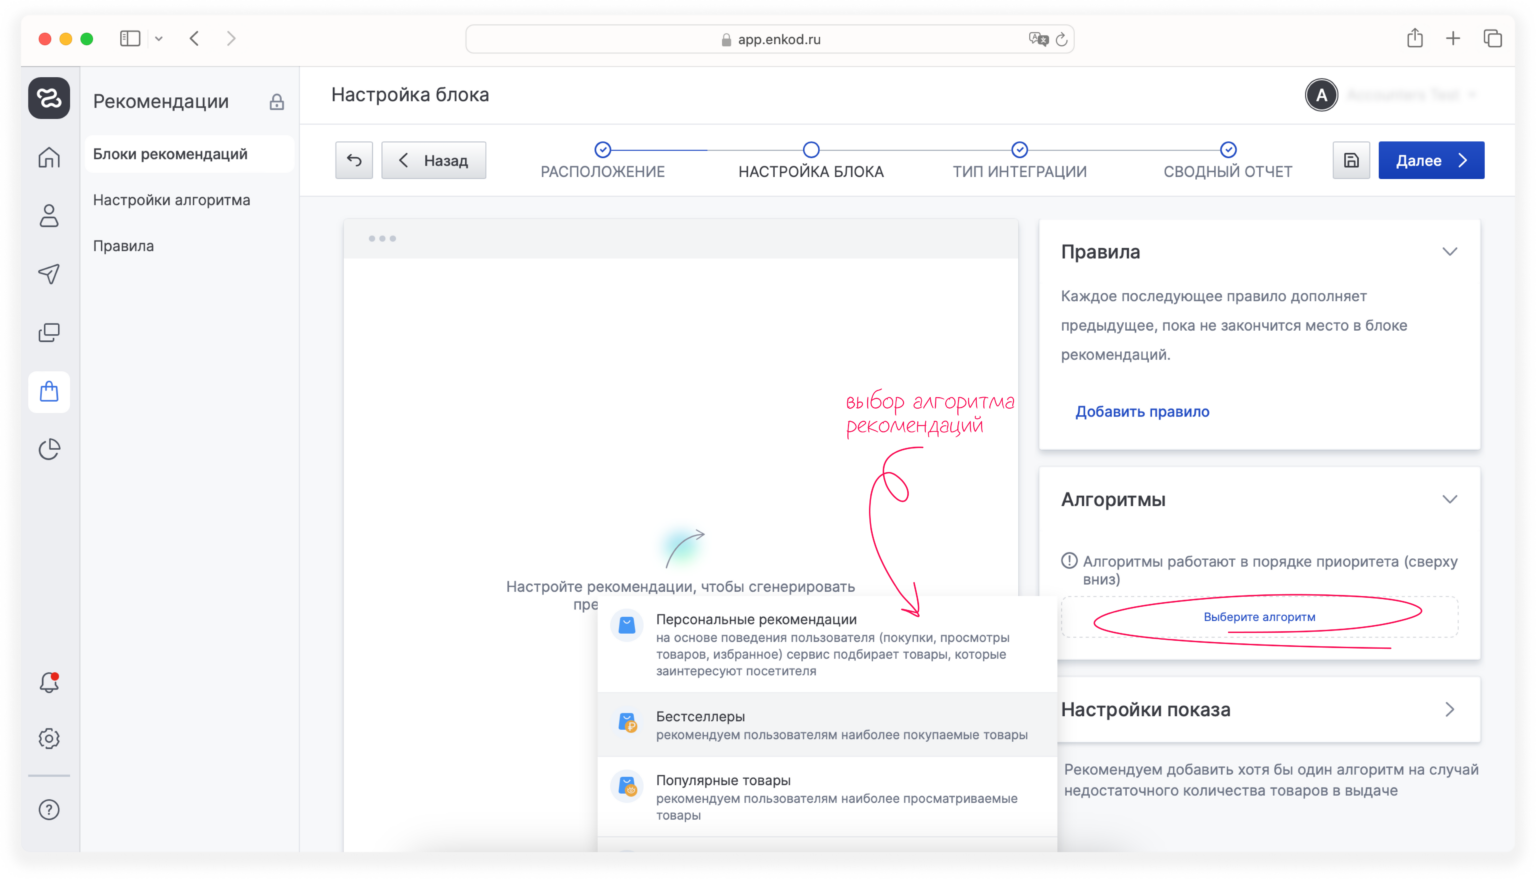Click the contacts person icon in sidebar
Image resolution: width=1536 pixels, height=879 pixels.
49,216
